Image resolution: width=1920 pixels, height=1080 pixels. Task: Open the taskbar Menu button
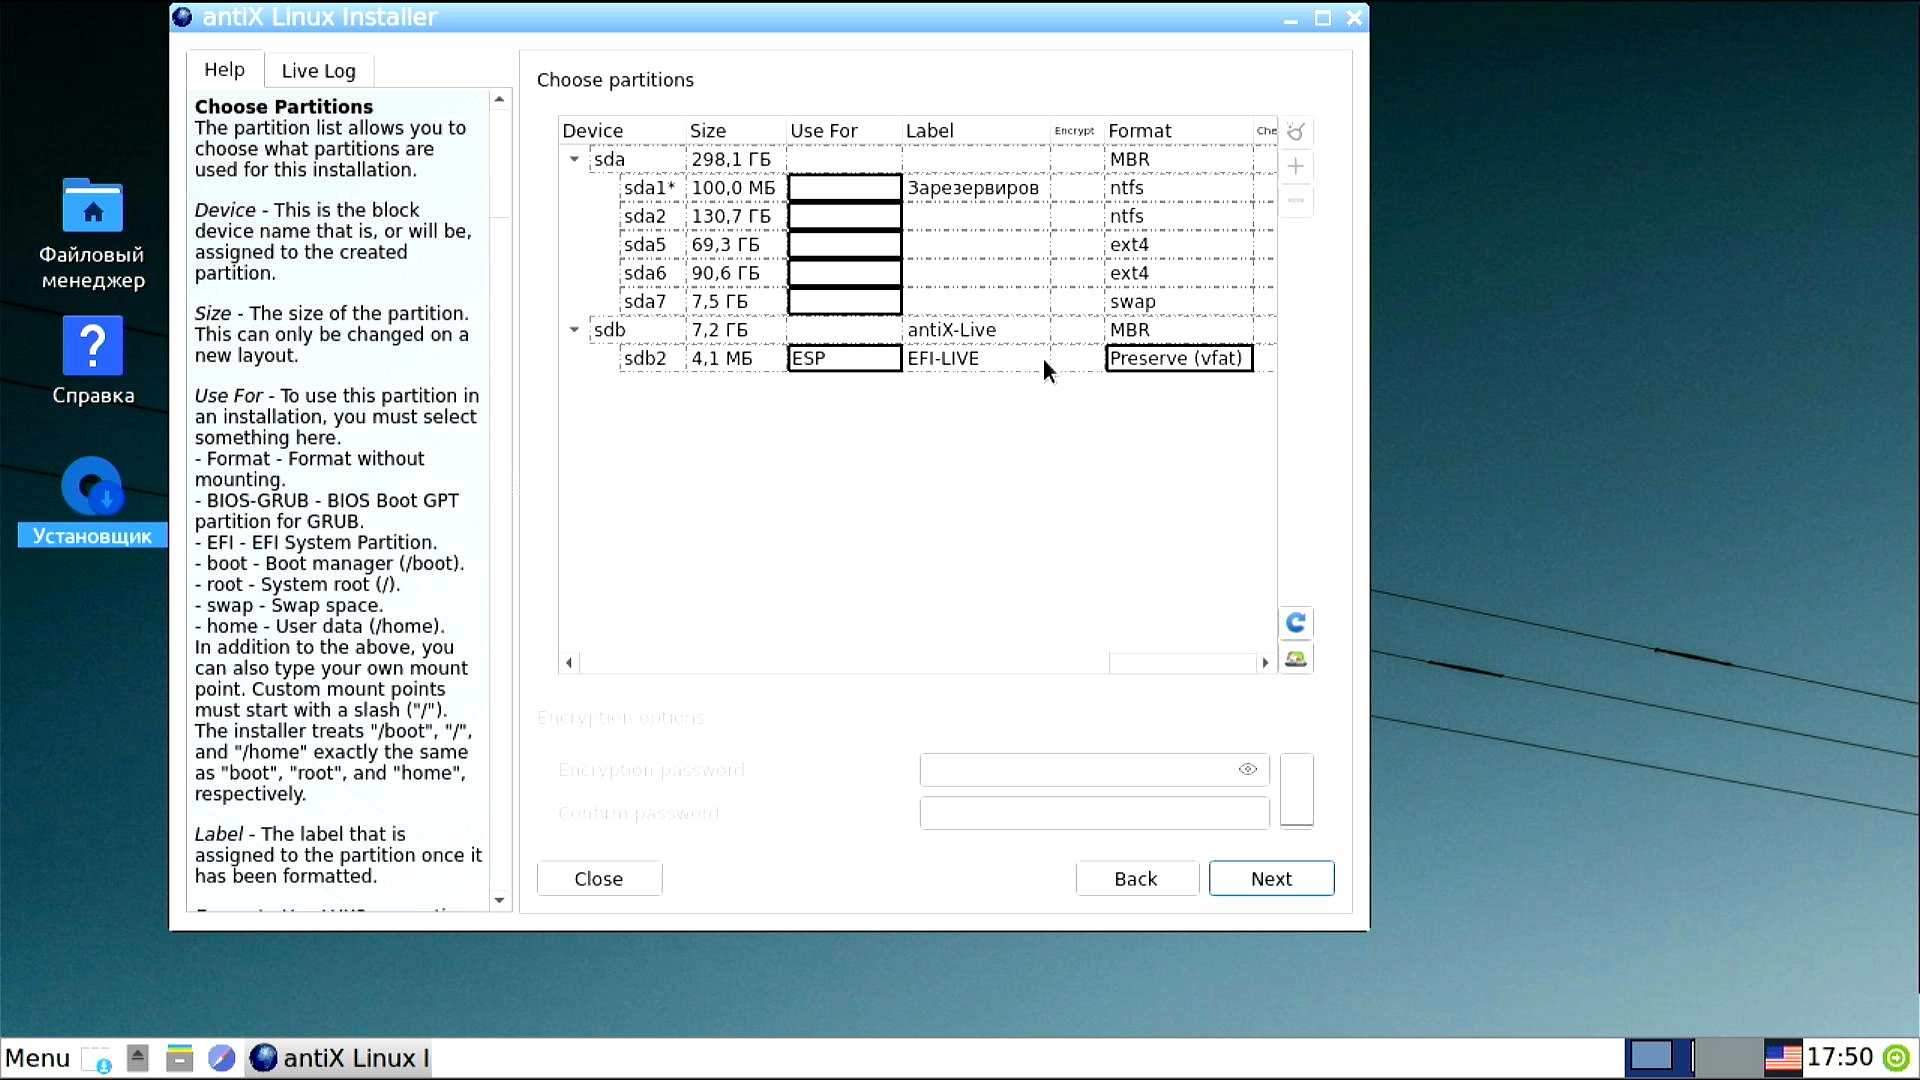[x=38, y=1058]
